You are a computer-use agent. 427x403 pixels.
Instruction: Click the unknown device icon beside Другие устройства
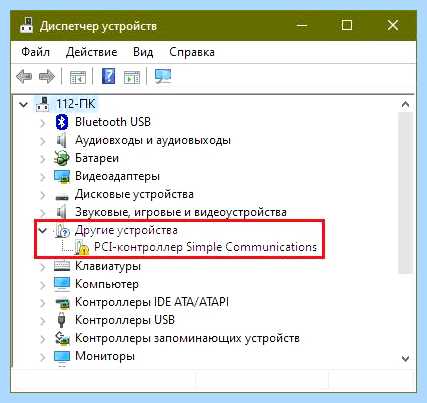point(62,231)
